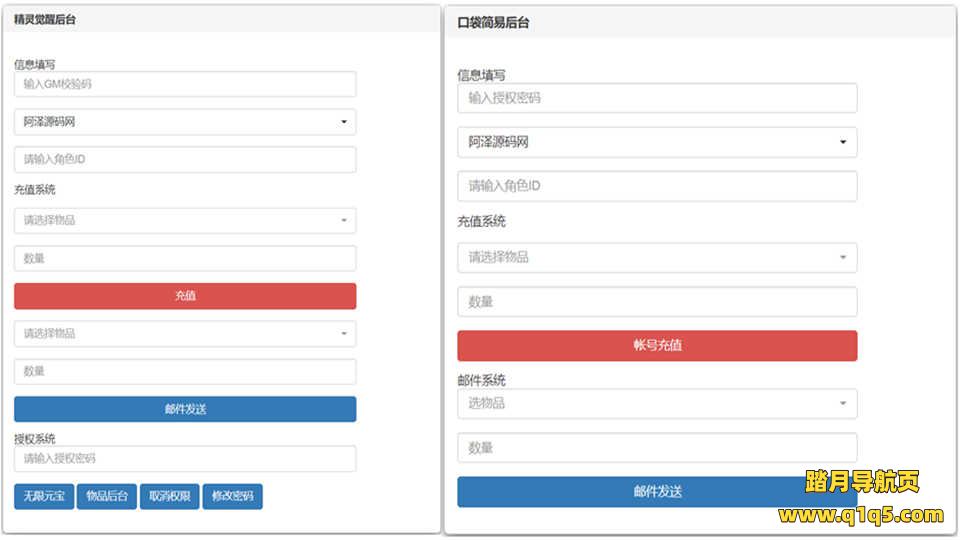Click 邮件发送 button in 口袋简易后台 panel

coord(657,492)
